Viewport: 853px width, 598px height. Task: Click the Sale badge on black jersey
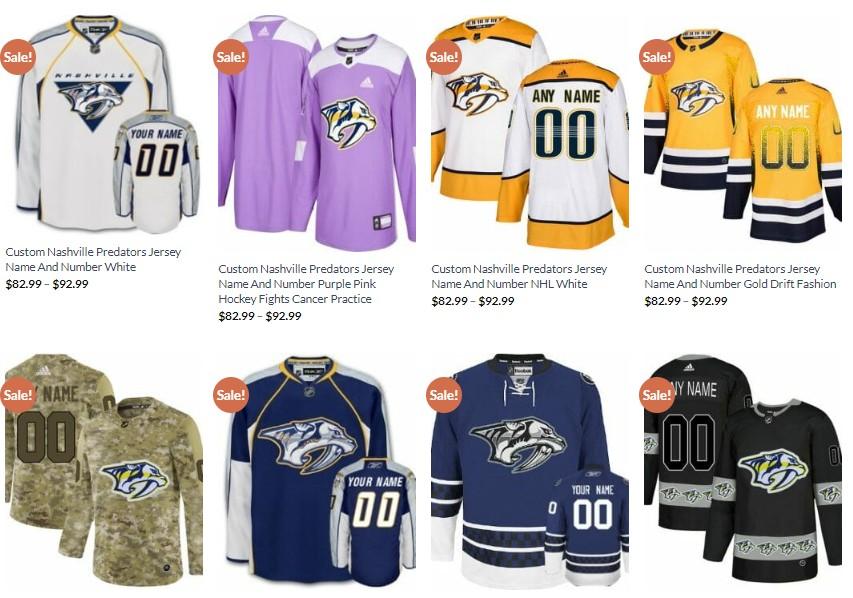click(657, 394)
